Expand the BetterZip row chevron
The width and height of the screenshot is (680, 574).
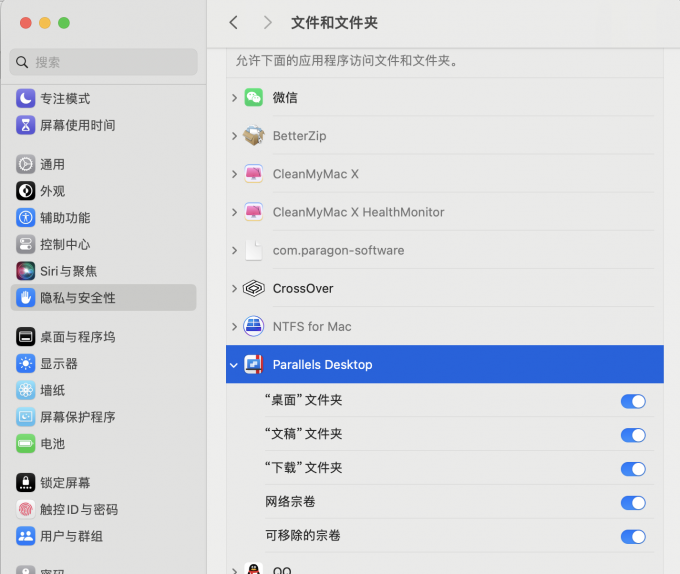tap(234, 136)
